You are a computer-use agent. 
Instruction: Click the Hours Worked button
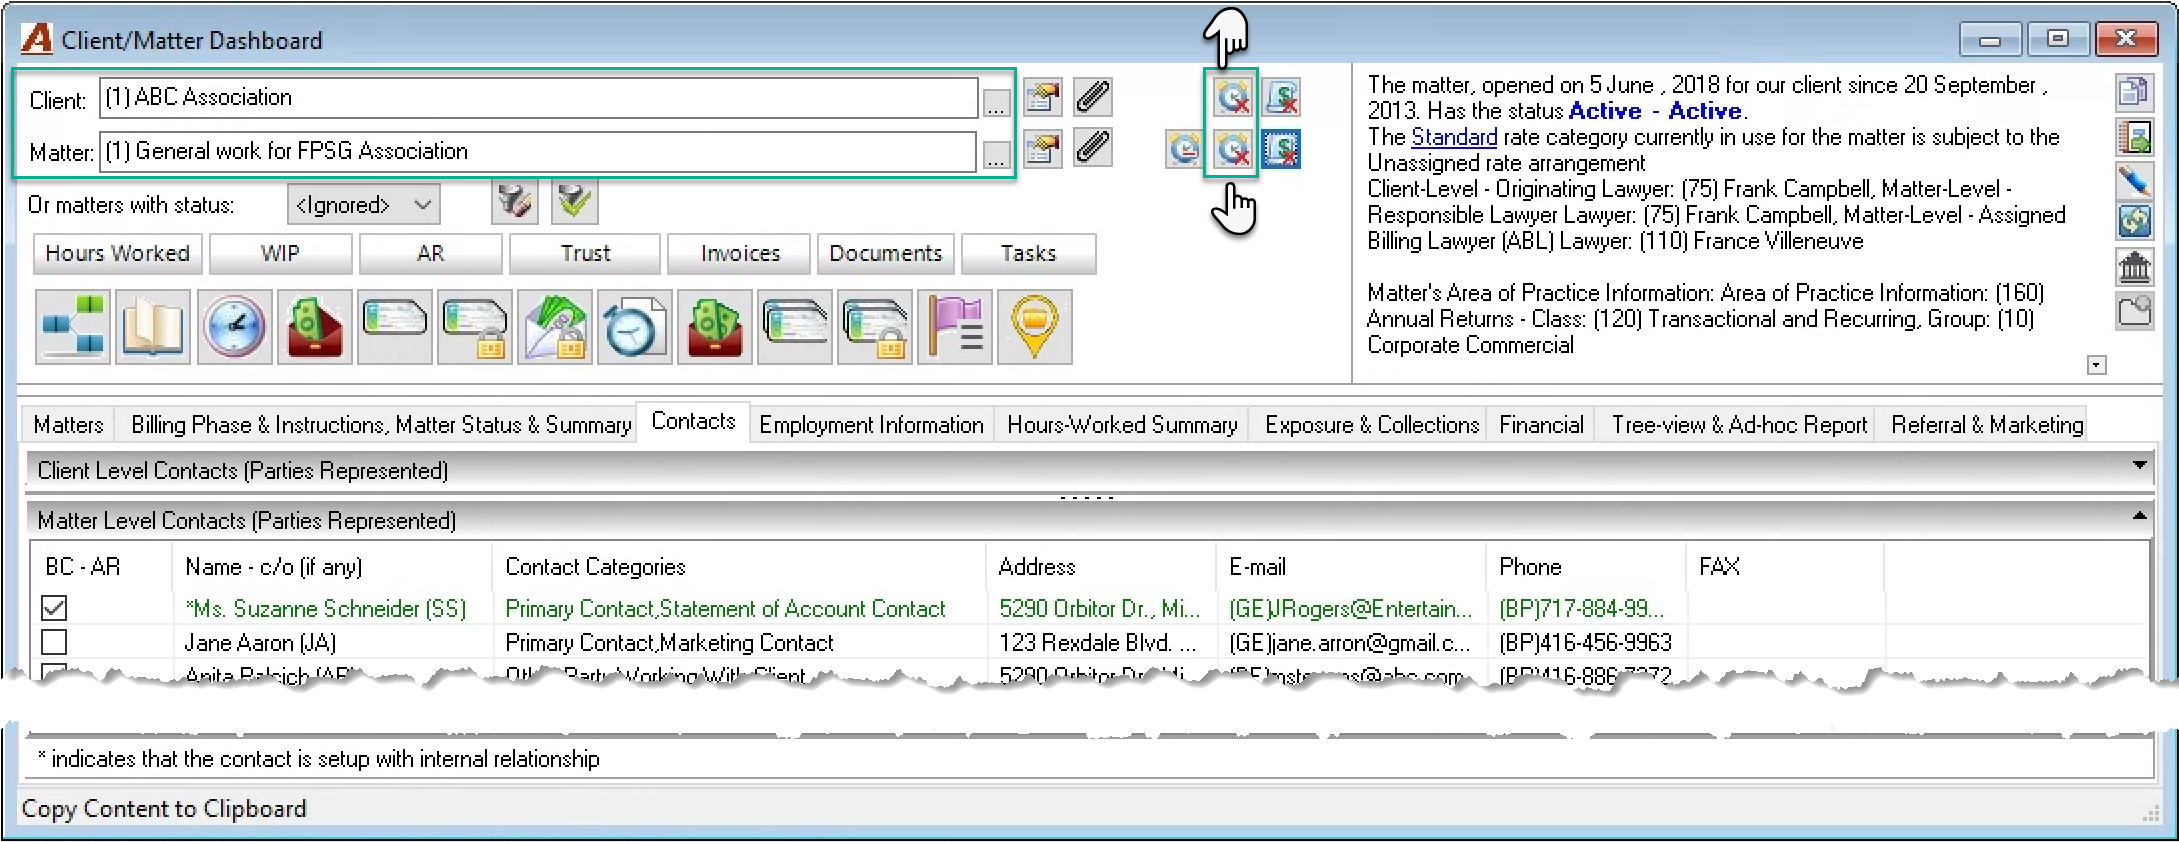tap(118, 253)
